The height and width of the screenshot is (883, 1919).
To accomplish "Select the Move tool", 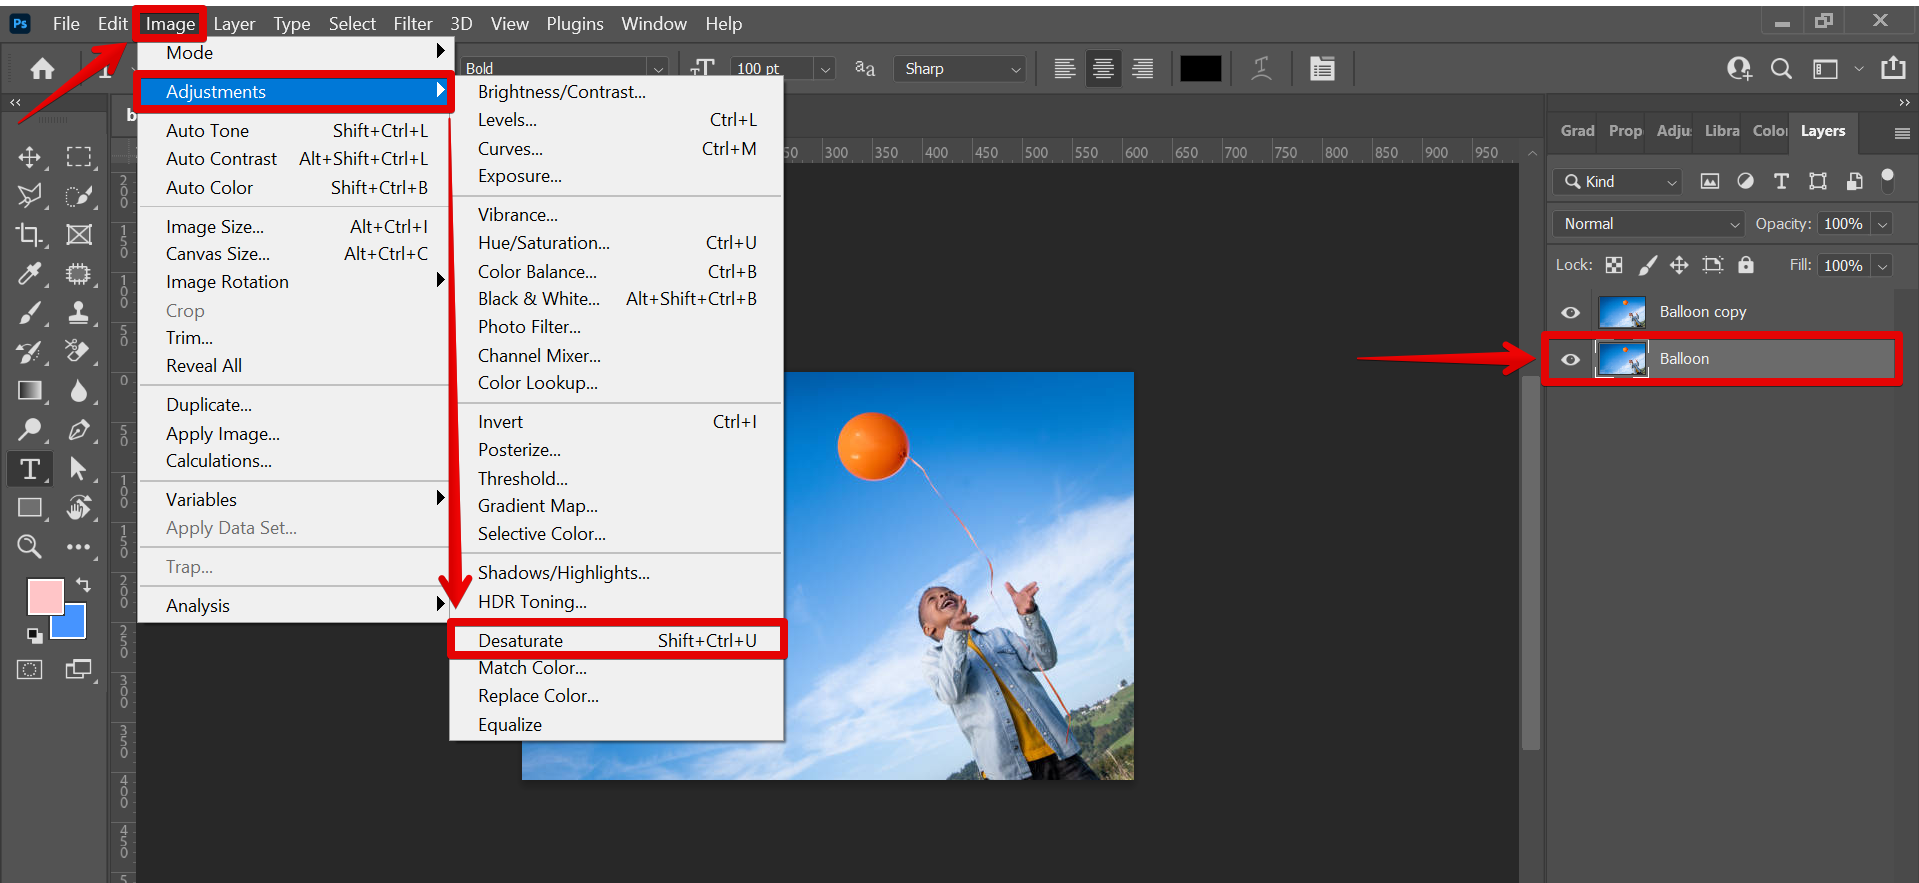I will pos(30,157).
